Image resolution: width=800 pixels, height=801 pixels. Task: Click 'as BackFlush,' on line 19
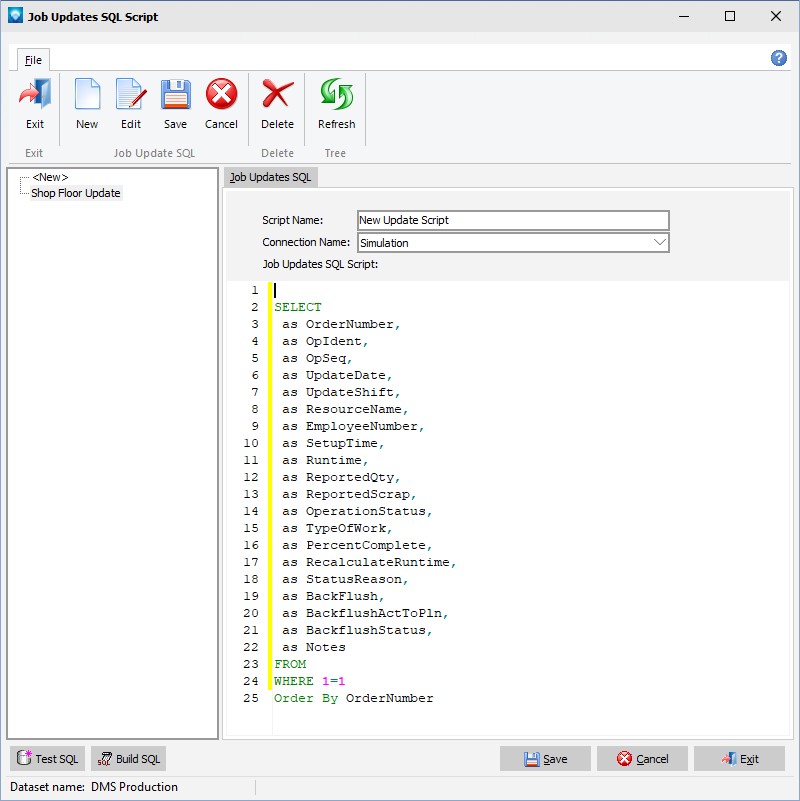(x=333, y=596)
